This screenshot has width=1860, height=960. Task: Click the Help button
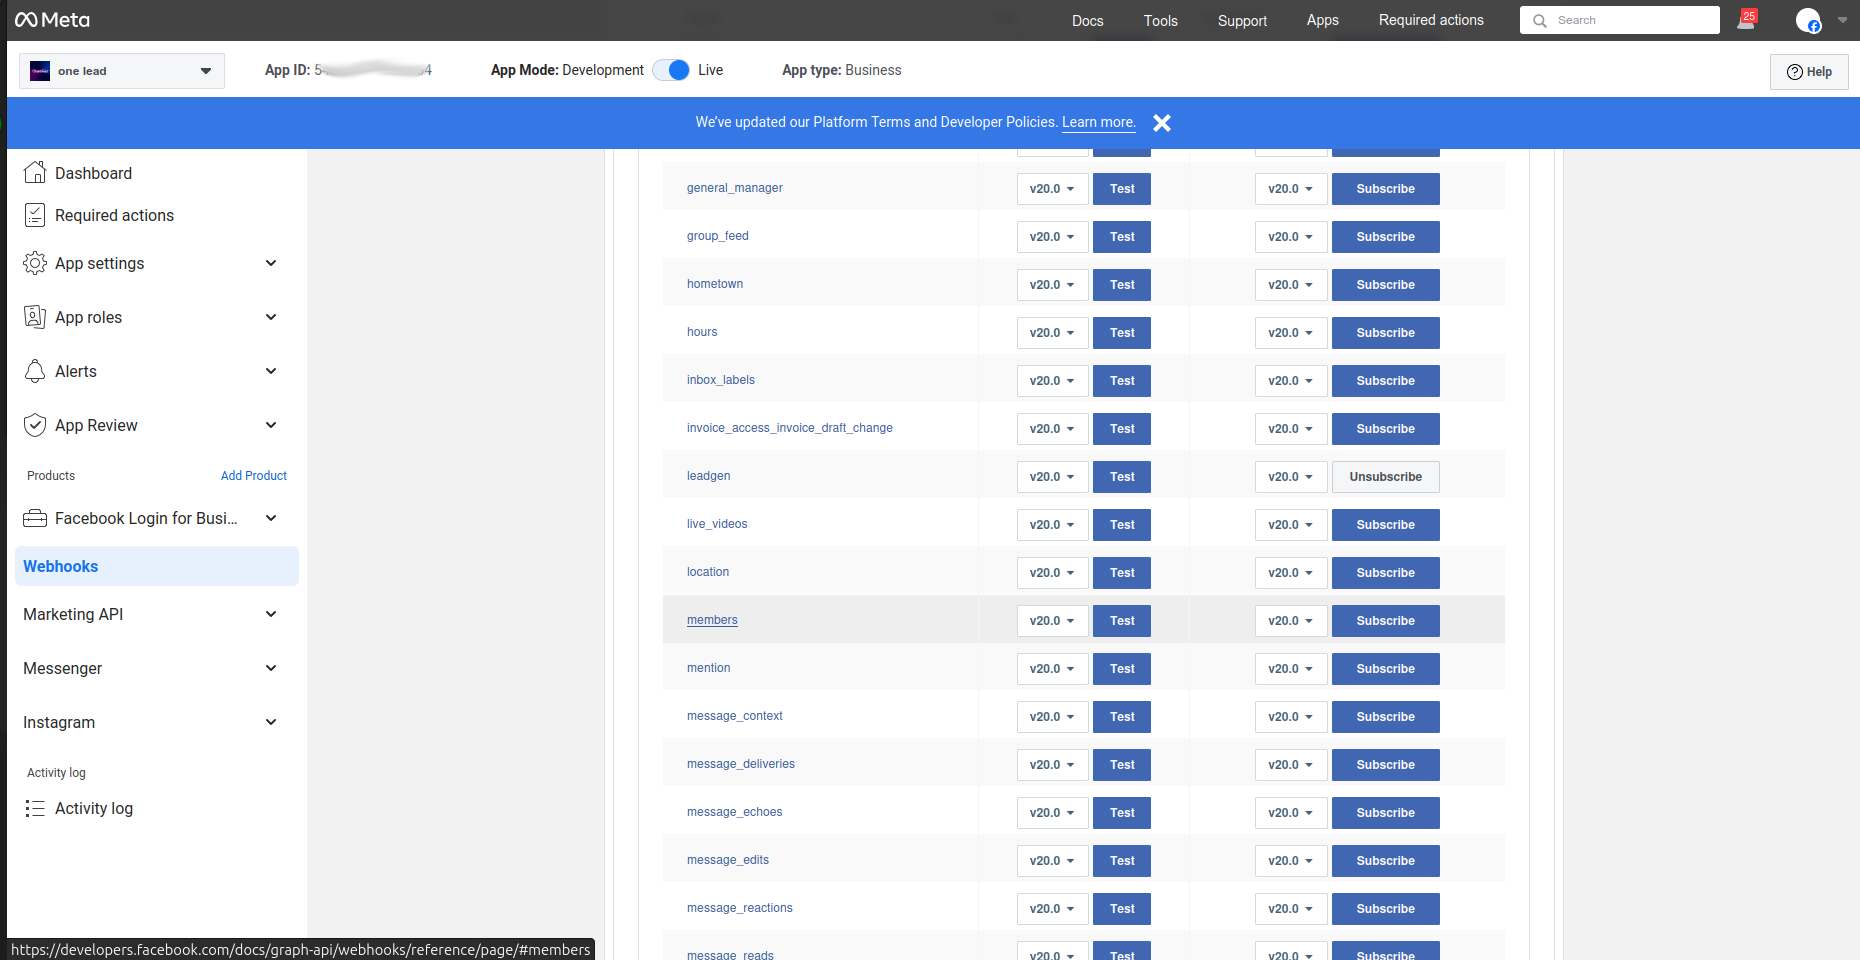point(1809,72)
